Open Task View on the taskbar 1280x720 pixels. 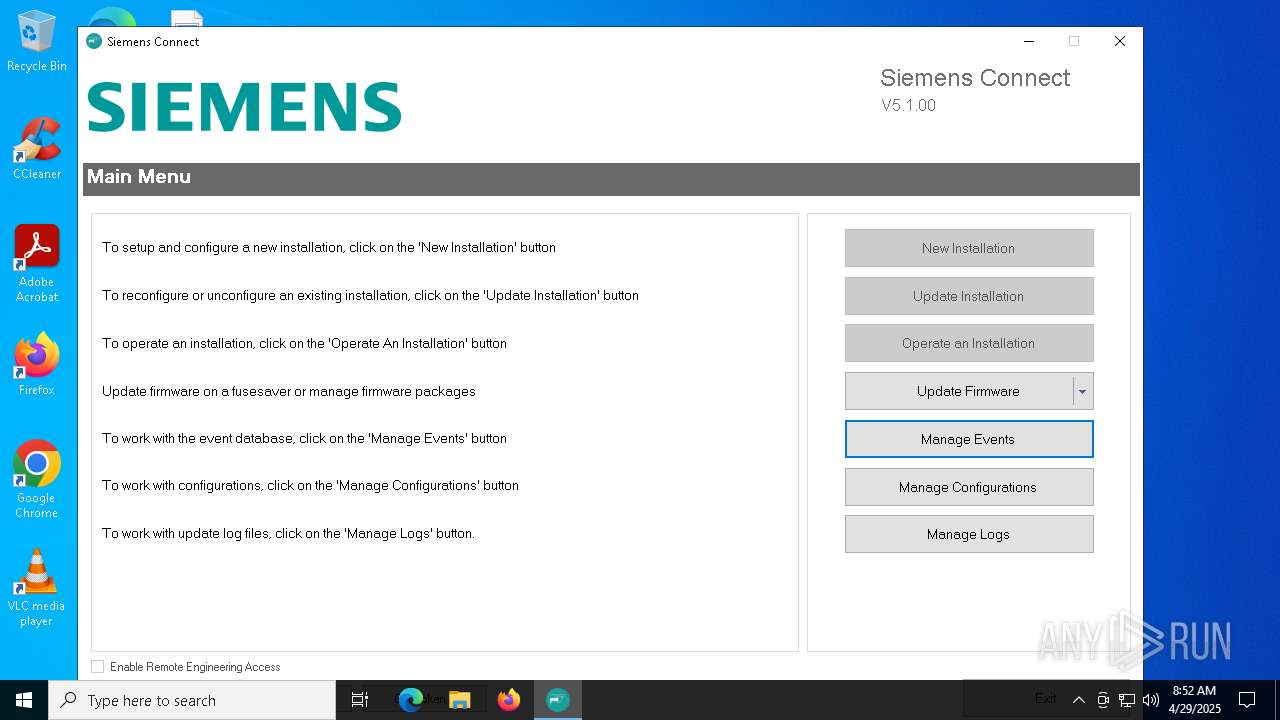pyautogui.click(x=360, y=700)
